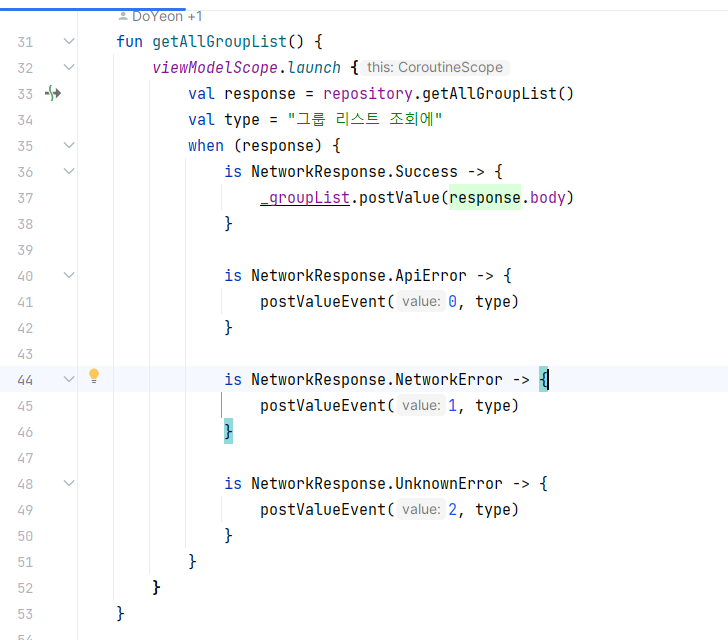
Task: Click postValueEvent on line 49
Action: [x=323, y=510]
